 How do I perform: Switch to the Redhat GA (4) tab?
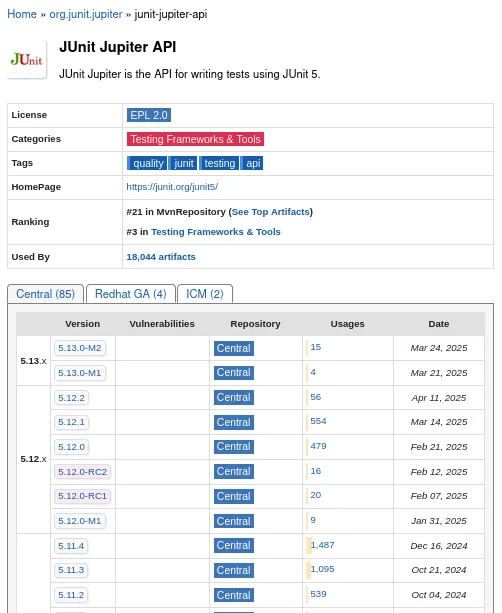[131, 294]
